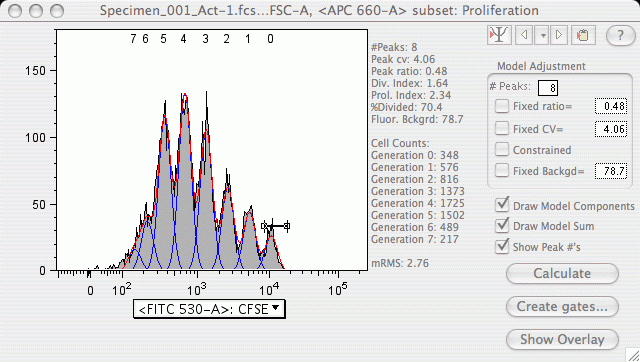The width and height of the screenshot is (640, 362).
Task: Click the 'Peak ratio: 0.48' statistic
Action: click(409, 71)
